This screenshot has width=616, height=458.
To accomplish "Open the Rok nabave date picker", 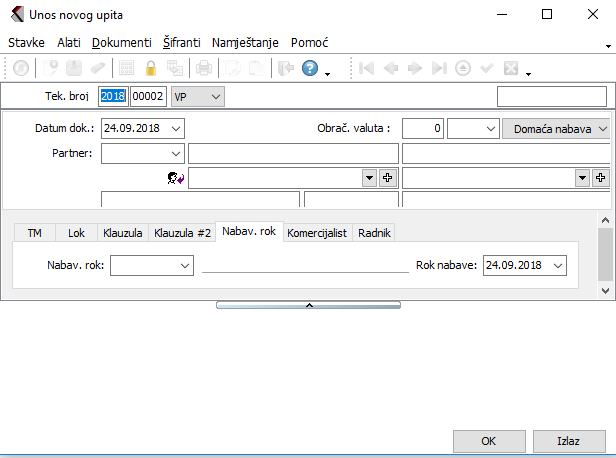I will (x=557, y=266).
